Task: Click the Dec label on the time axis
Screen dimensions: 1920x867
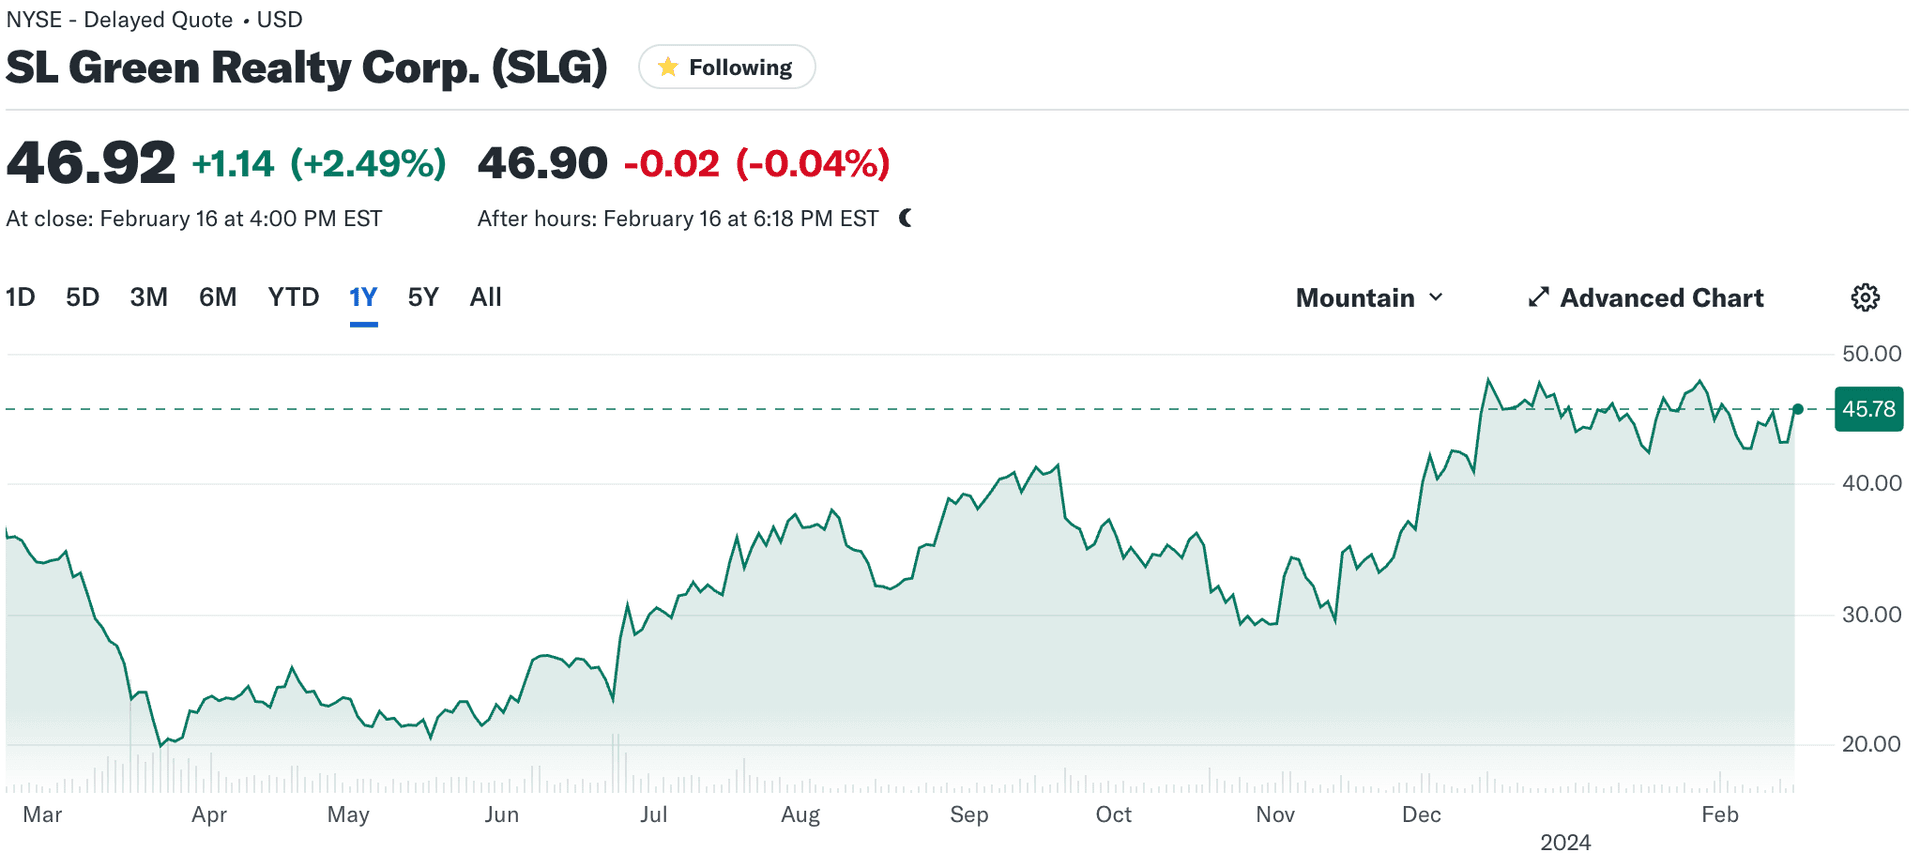Action: (1421, 815)
